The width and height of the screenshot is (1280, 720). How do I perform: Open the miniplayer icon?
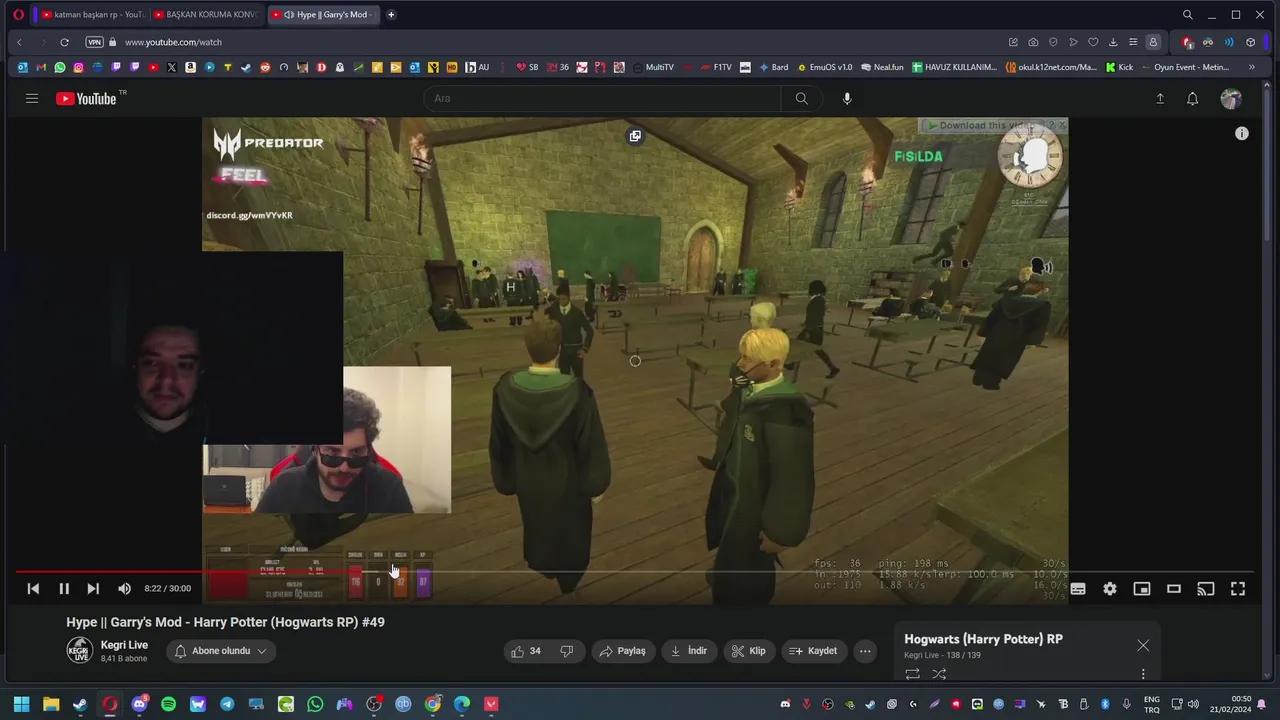(x=1142, y=588)
